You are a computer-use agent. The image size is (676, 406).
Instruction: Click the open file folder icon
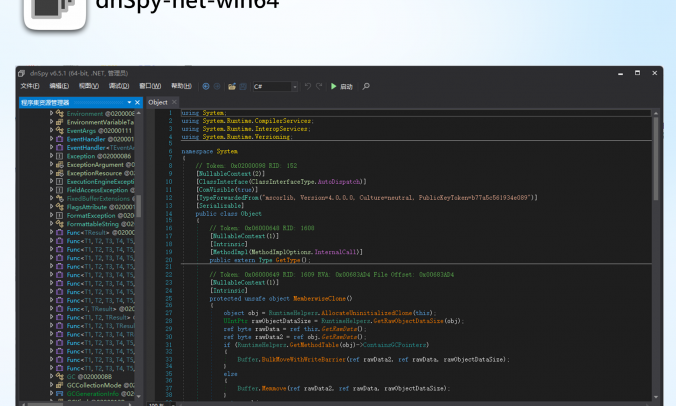pyautogui.click(x=231, y=87)
